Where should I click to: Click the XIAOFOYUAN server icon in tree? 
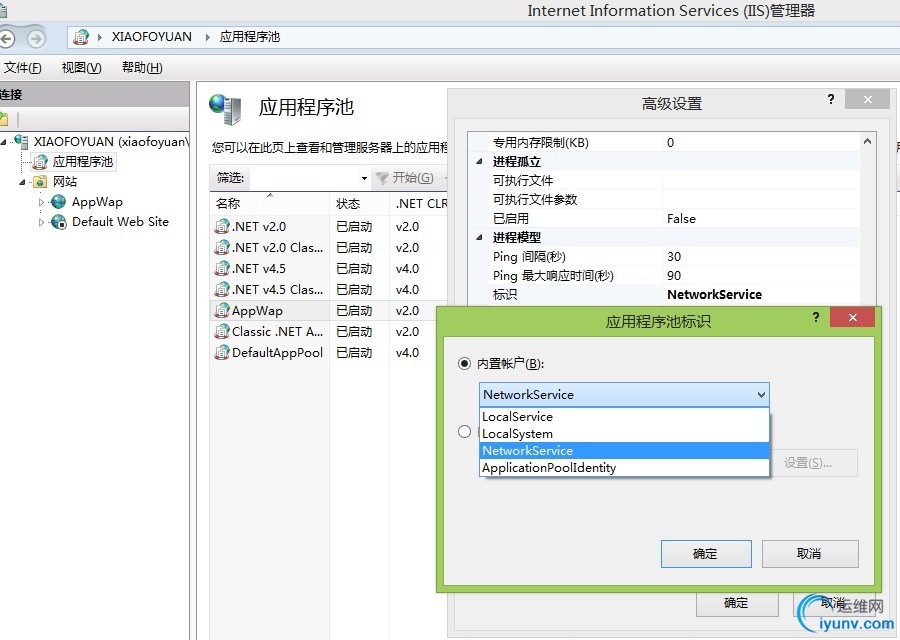21,141
